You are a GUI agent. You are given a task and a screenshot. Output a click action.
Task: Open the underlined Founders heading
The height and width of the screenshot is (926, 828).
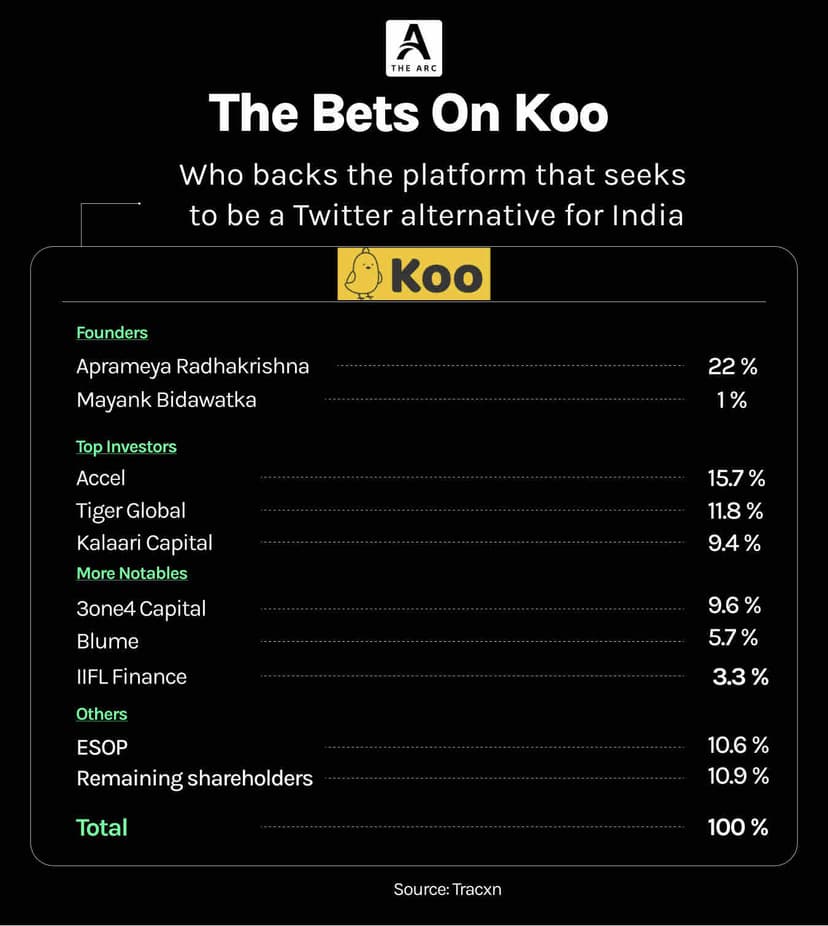click(112, 333)
